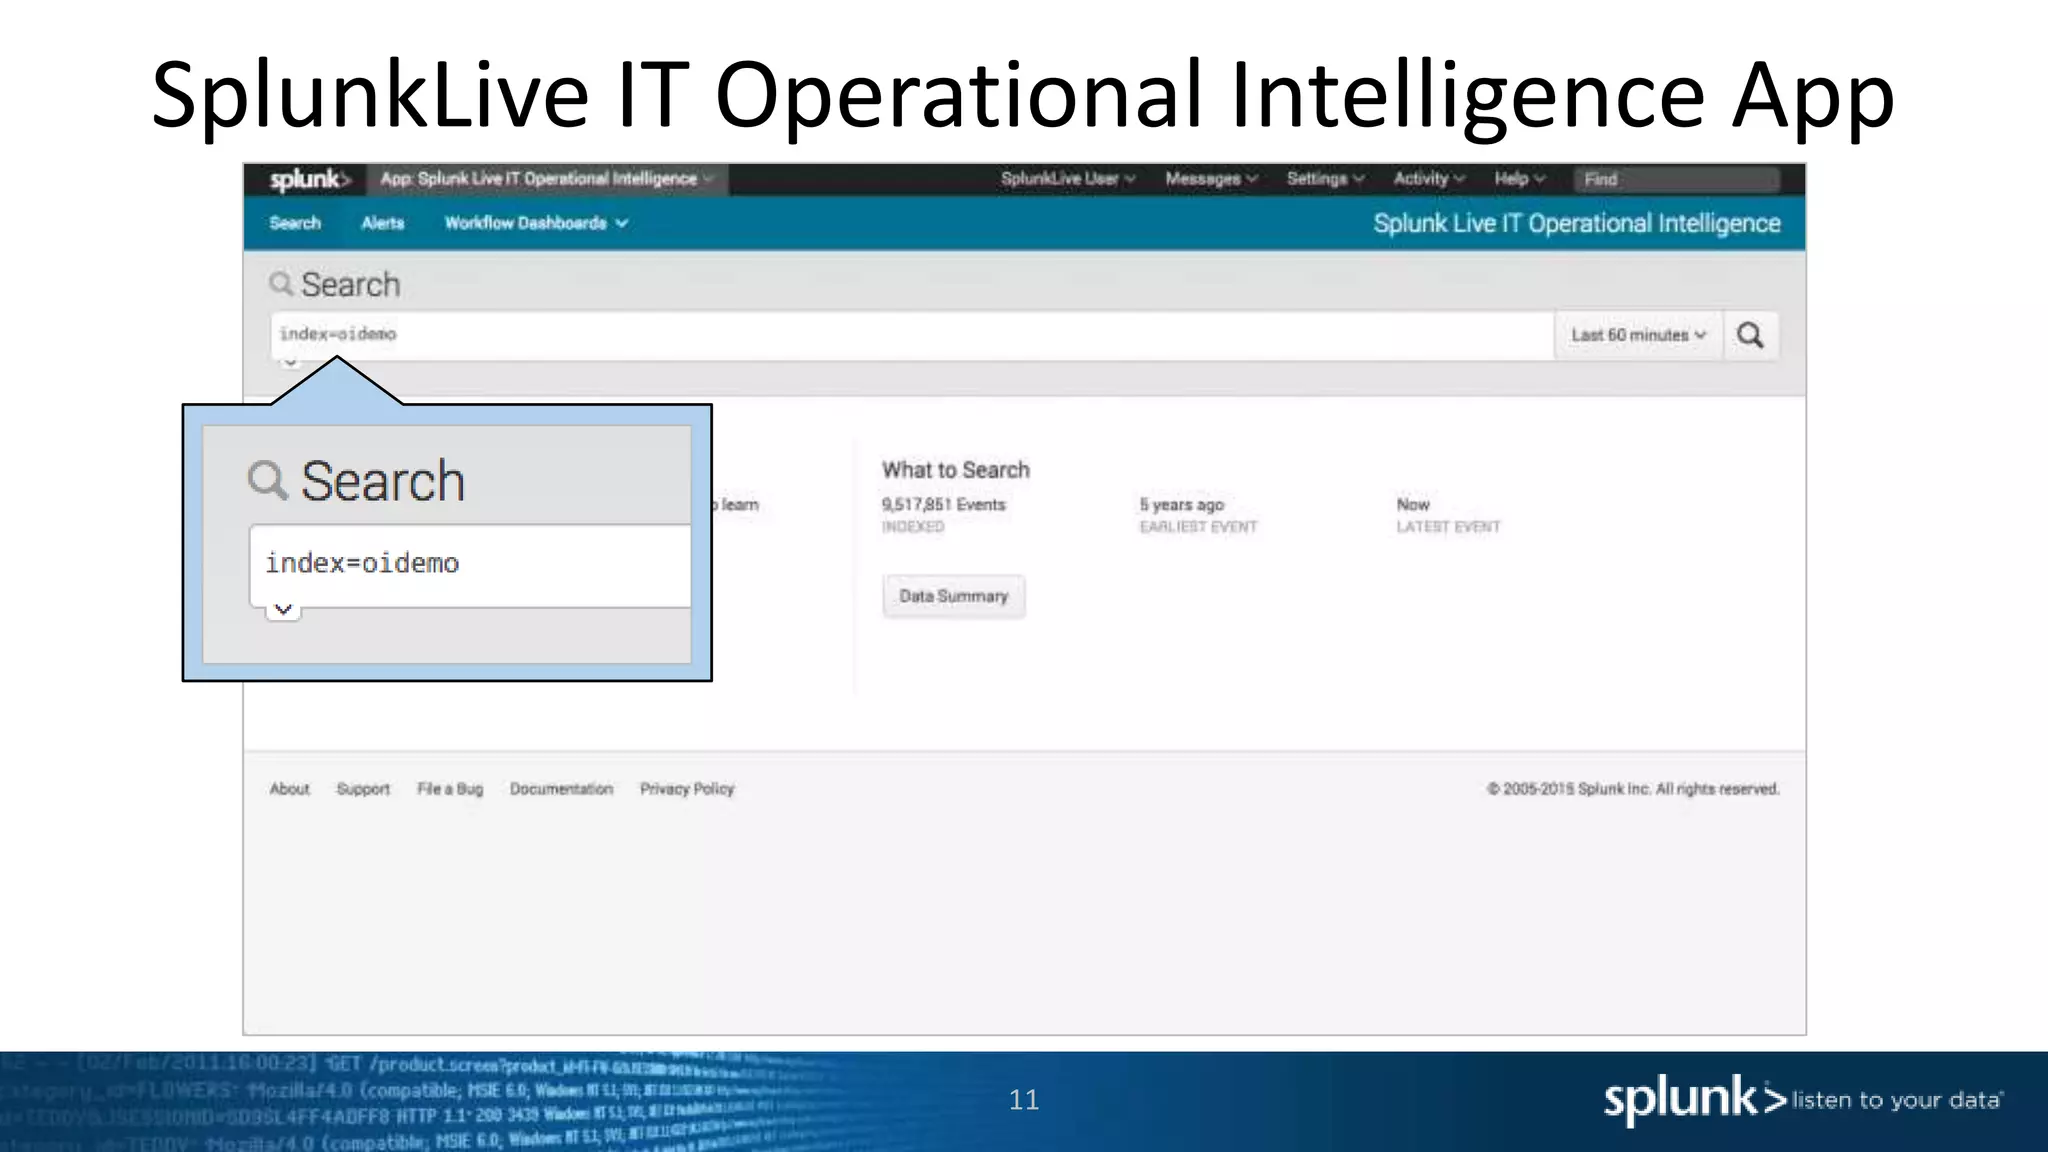The width and height of the screenshot is (2048, 1152).
Task: Click the Find input box
Action: pyautogui.click(x=1676, y=179)
